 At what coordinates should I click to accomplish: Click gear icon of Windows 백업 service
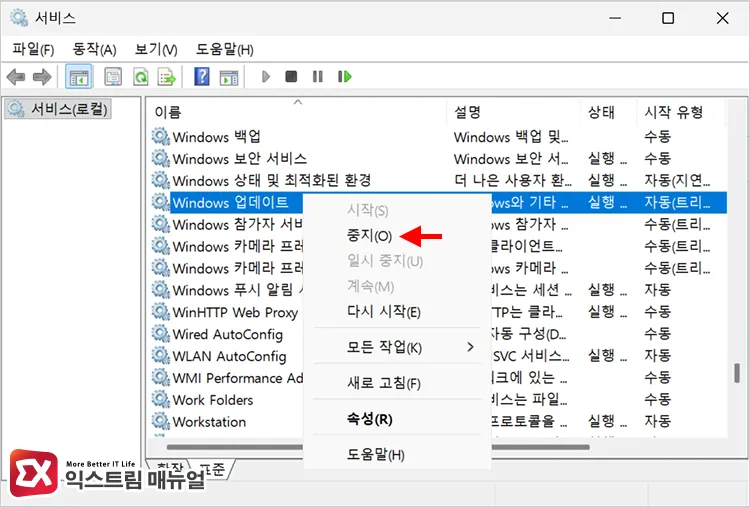(x=161, y=137)
